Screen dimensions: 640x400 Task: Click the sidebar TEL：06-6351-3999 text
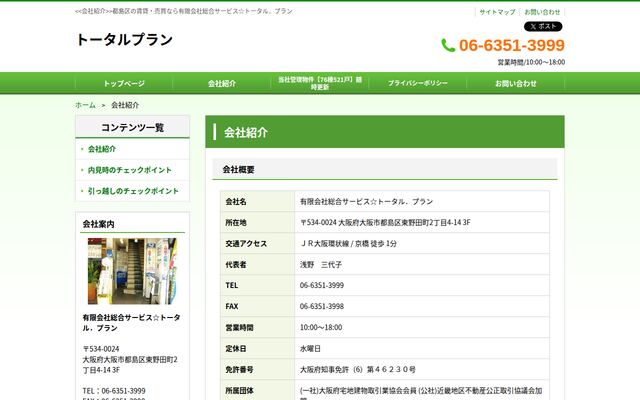coord(114,391)
